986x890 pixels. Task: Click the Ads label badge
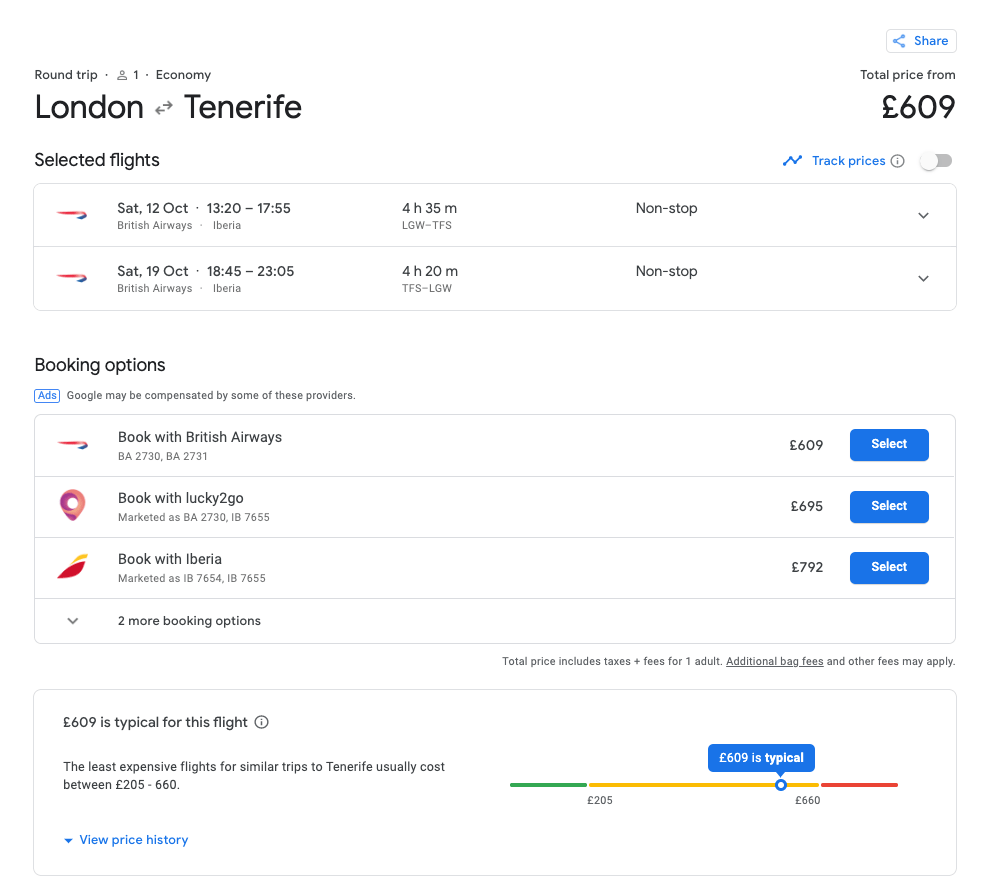[47, 395]
